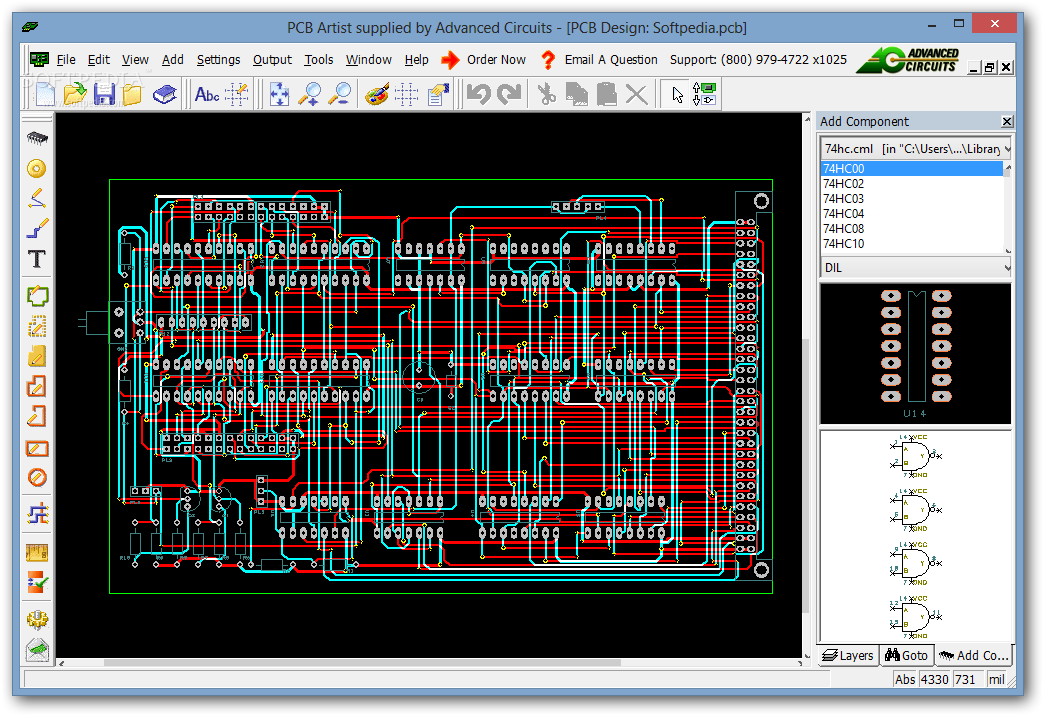Switch to the Layers tab

click(x=848, y=655)
